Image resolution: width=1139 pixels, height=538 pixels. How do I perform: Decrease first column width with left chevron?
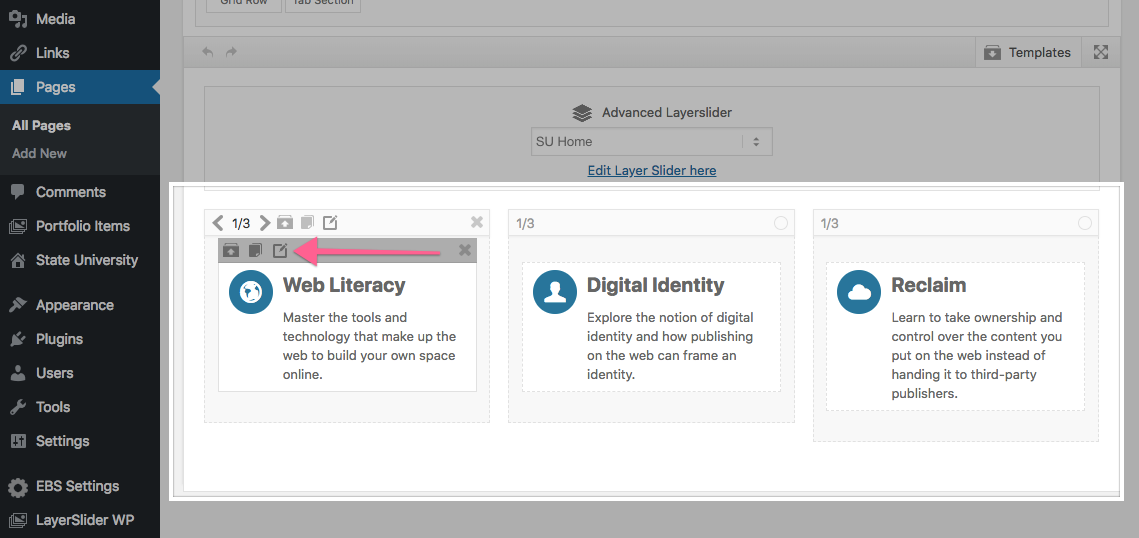coord(218,223)
